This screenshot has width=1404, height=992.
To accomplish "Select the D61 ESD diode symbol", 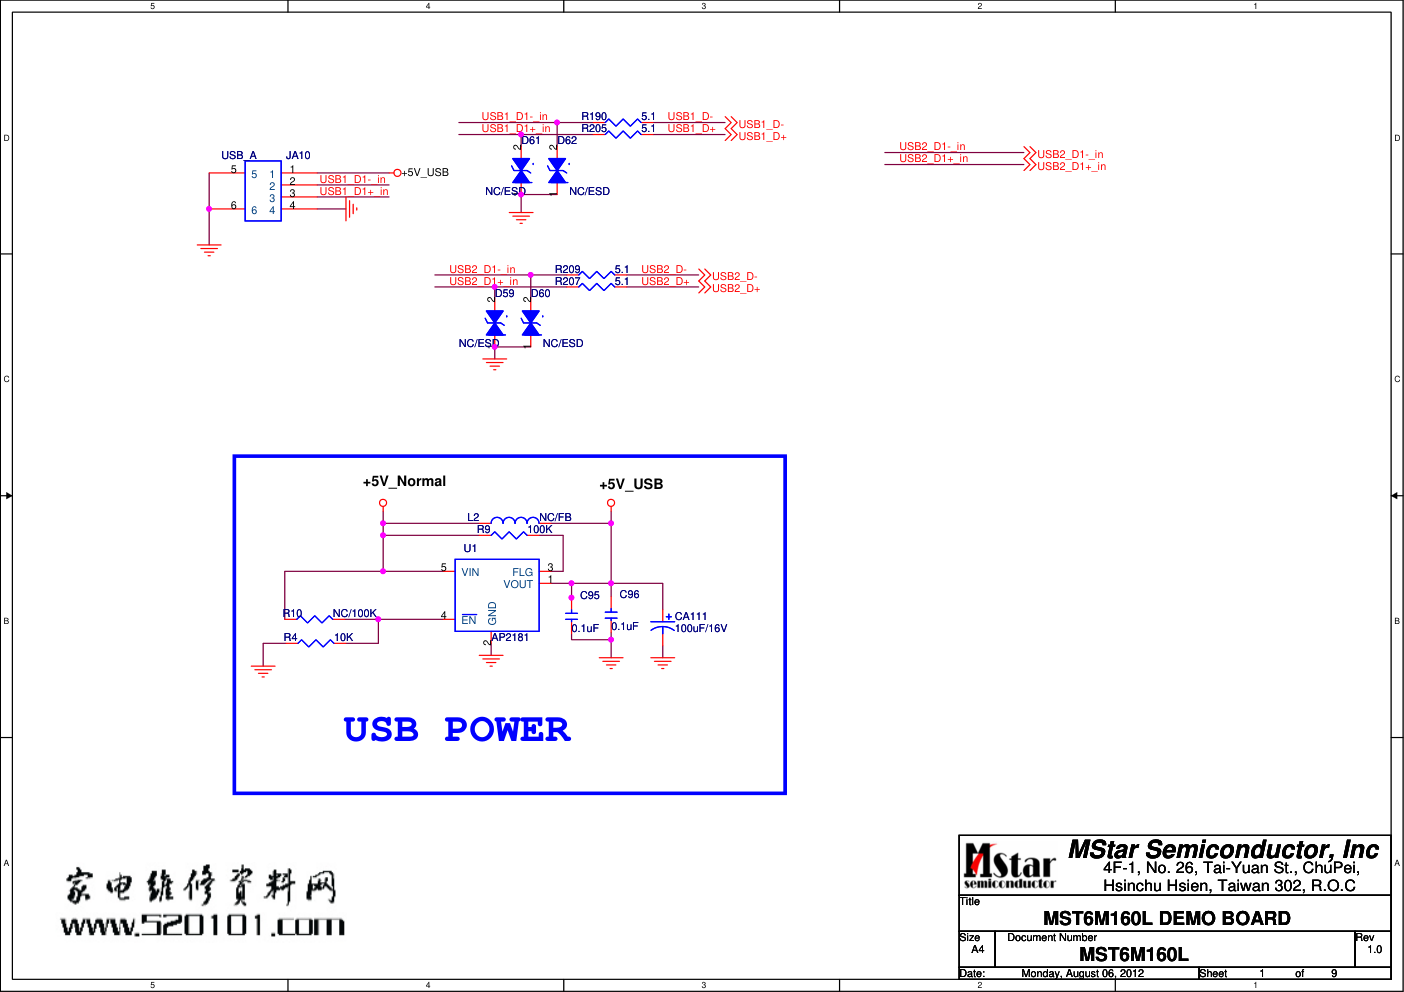I will (521, 171).
